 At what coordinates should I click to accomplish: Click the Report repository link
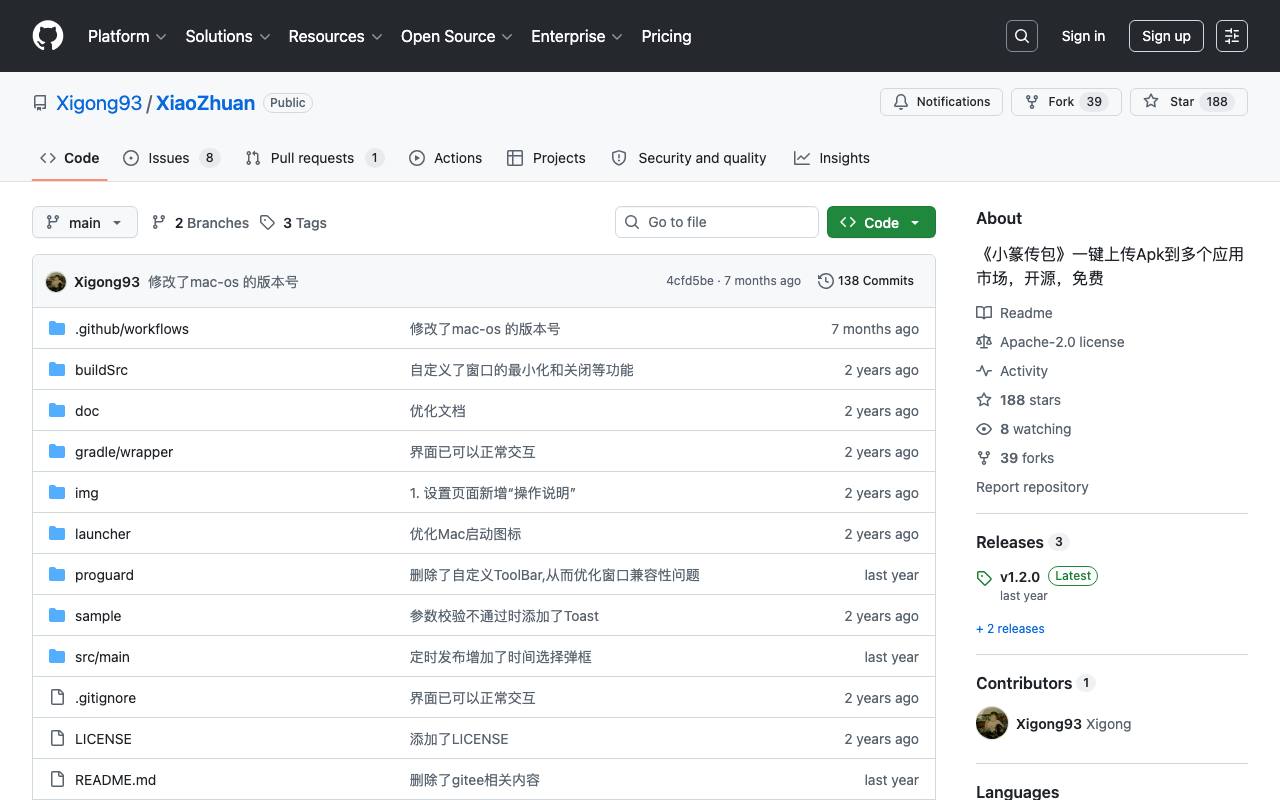click(x=1032, y=487)
